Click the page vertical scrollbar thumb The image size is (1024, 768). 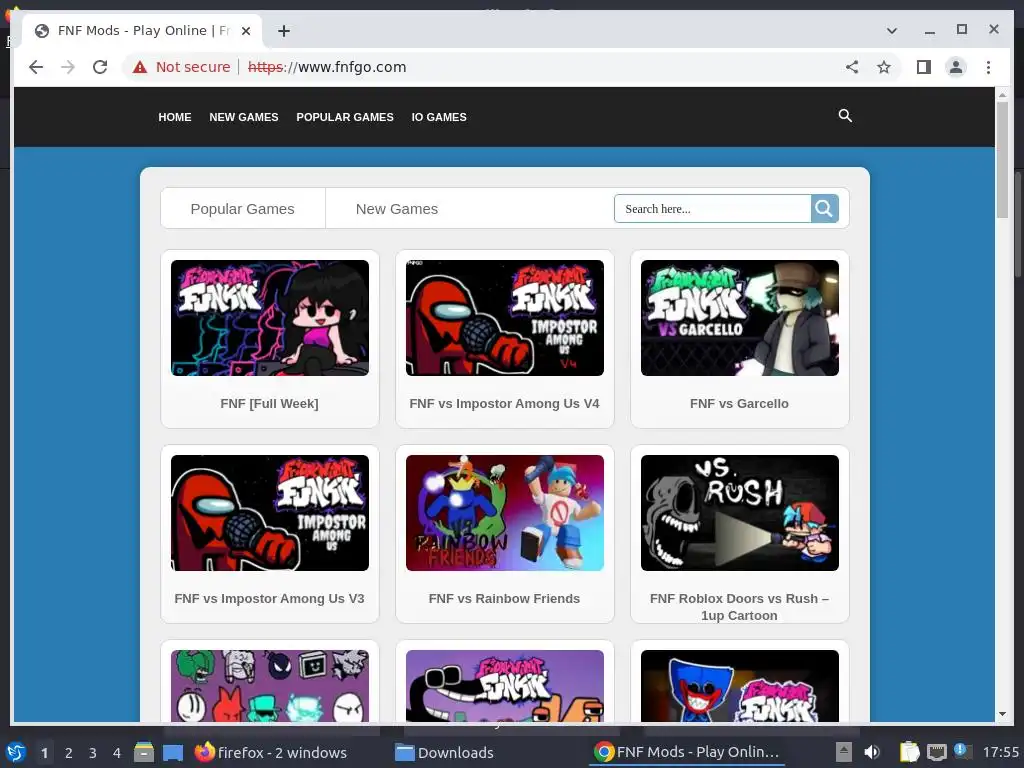click(x=1002, y=159)
